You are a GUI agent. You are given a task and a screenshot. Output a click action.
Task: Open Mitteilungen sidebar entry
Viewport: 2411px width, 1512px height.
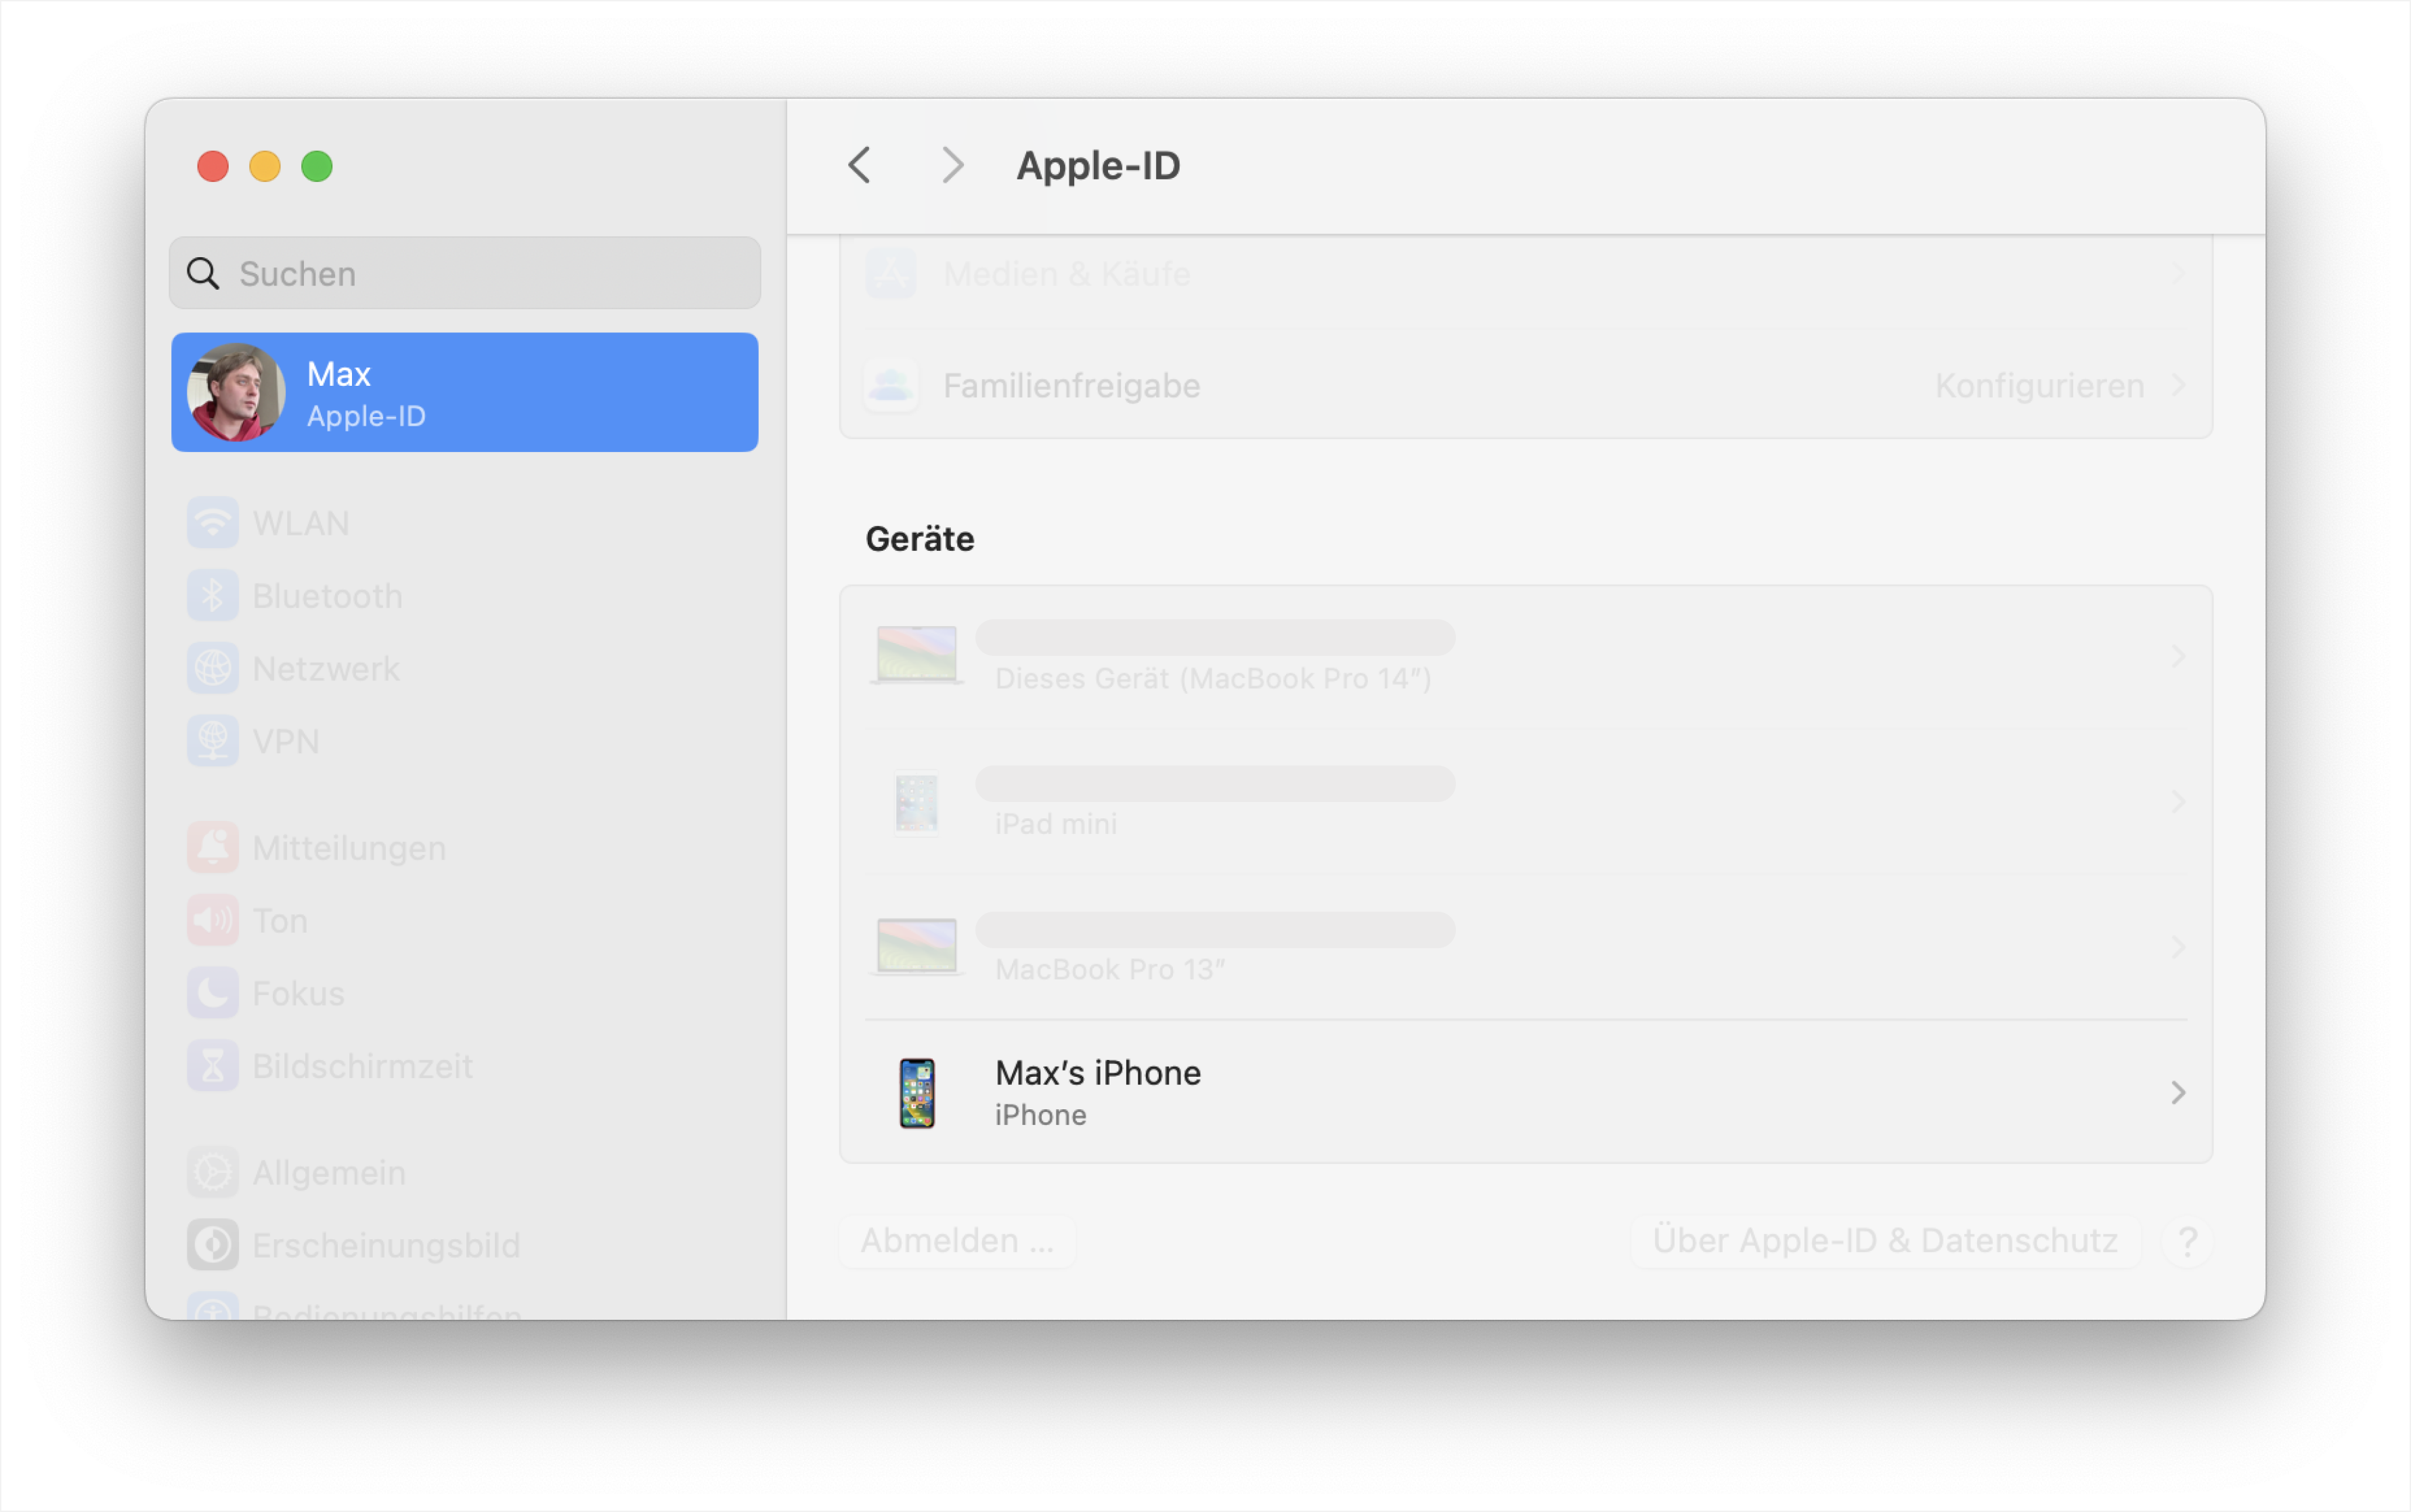(x=465, y=848)
